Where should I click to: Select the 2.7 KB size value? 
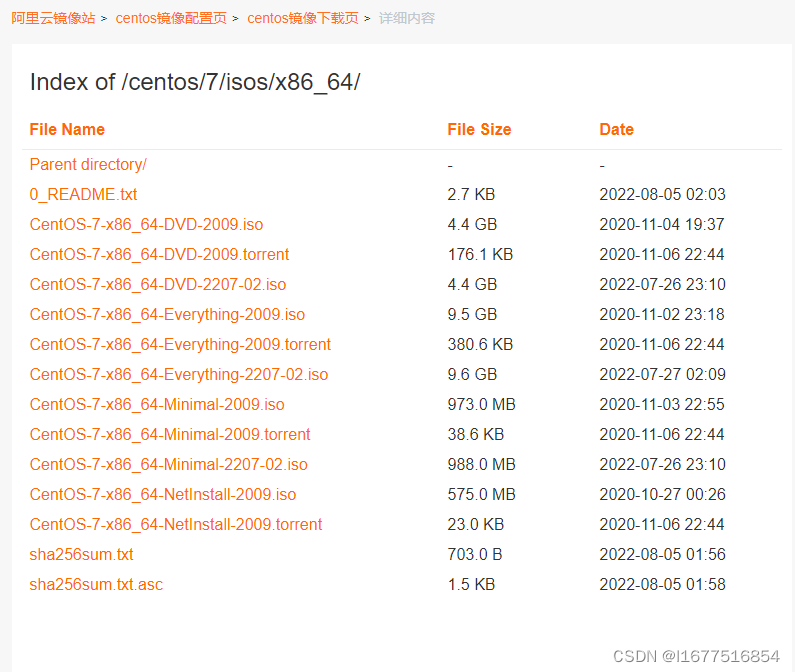[x=471, y=194]
